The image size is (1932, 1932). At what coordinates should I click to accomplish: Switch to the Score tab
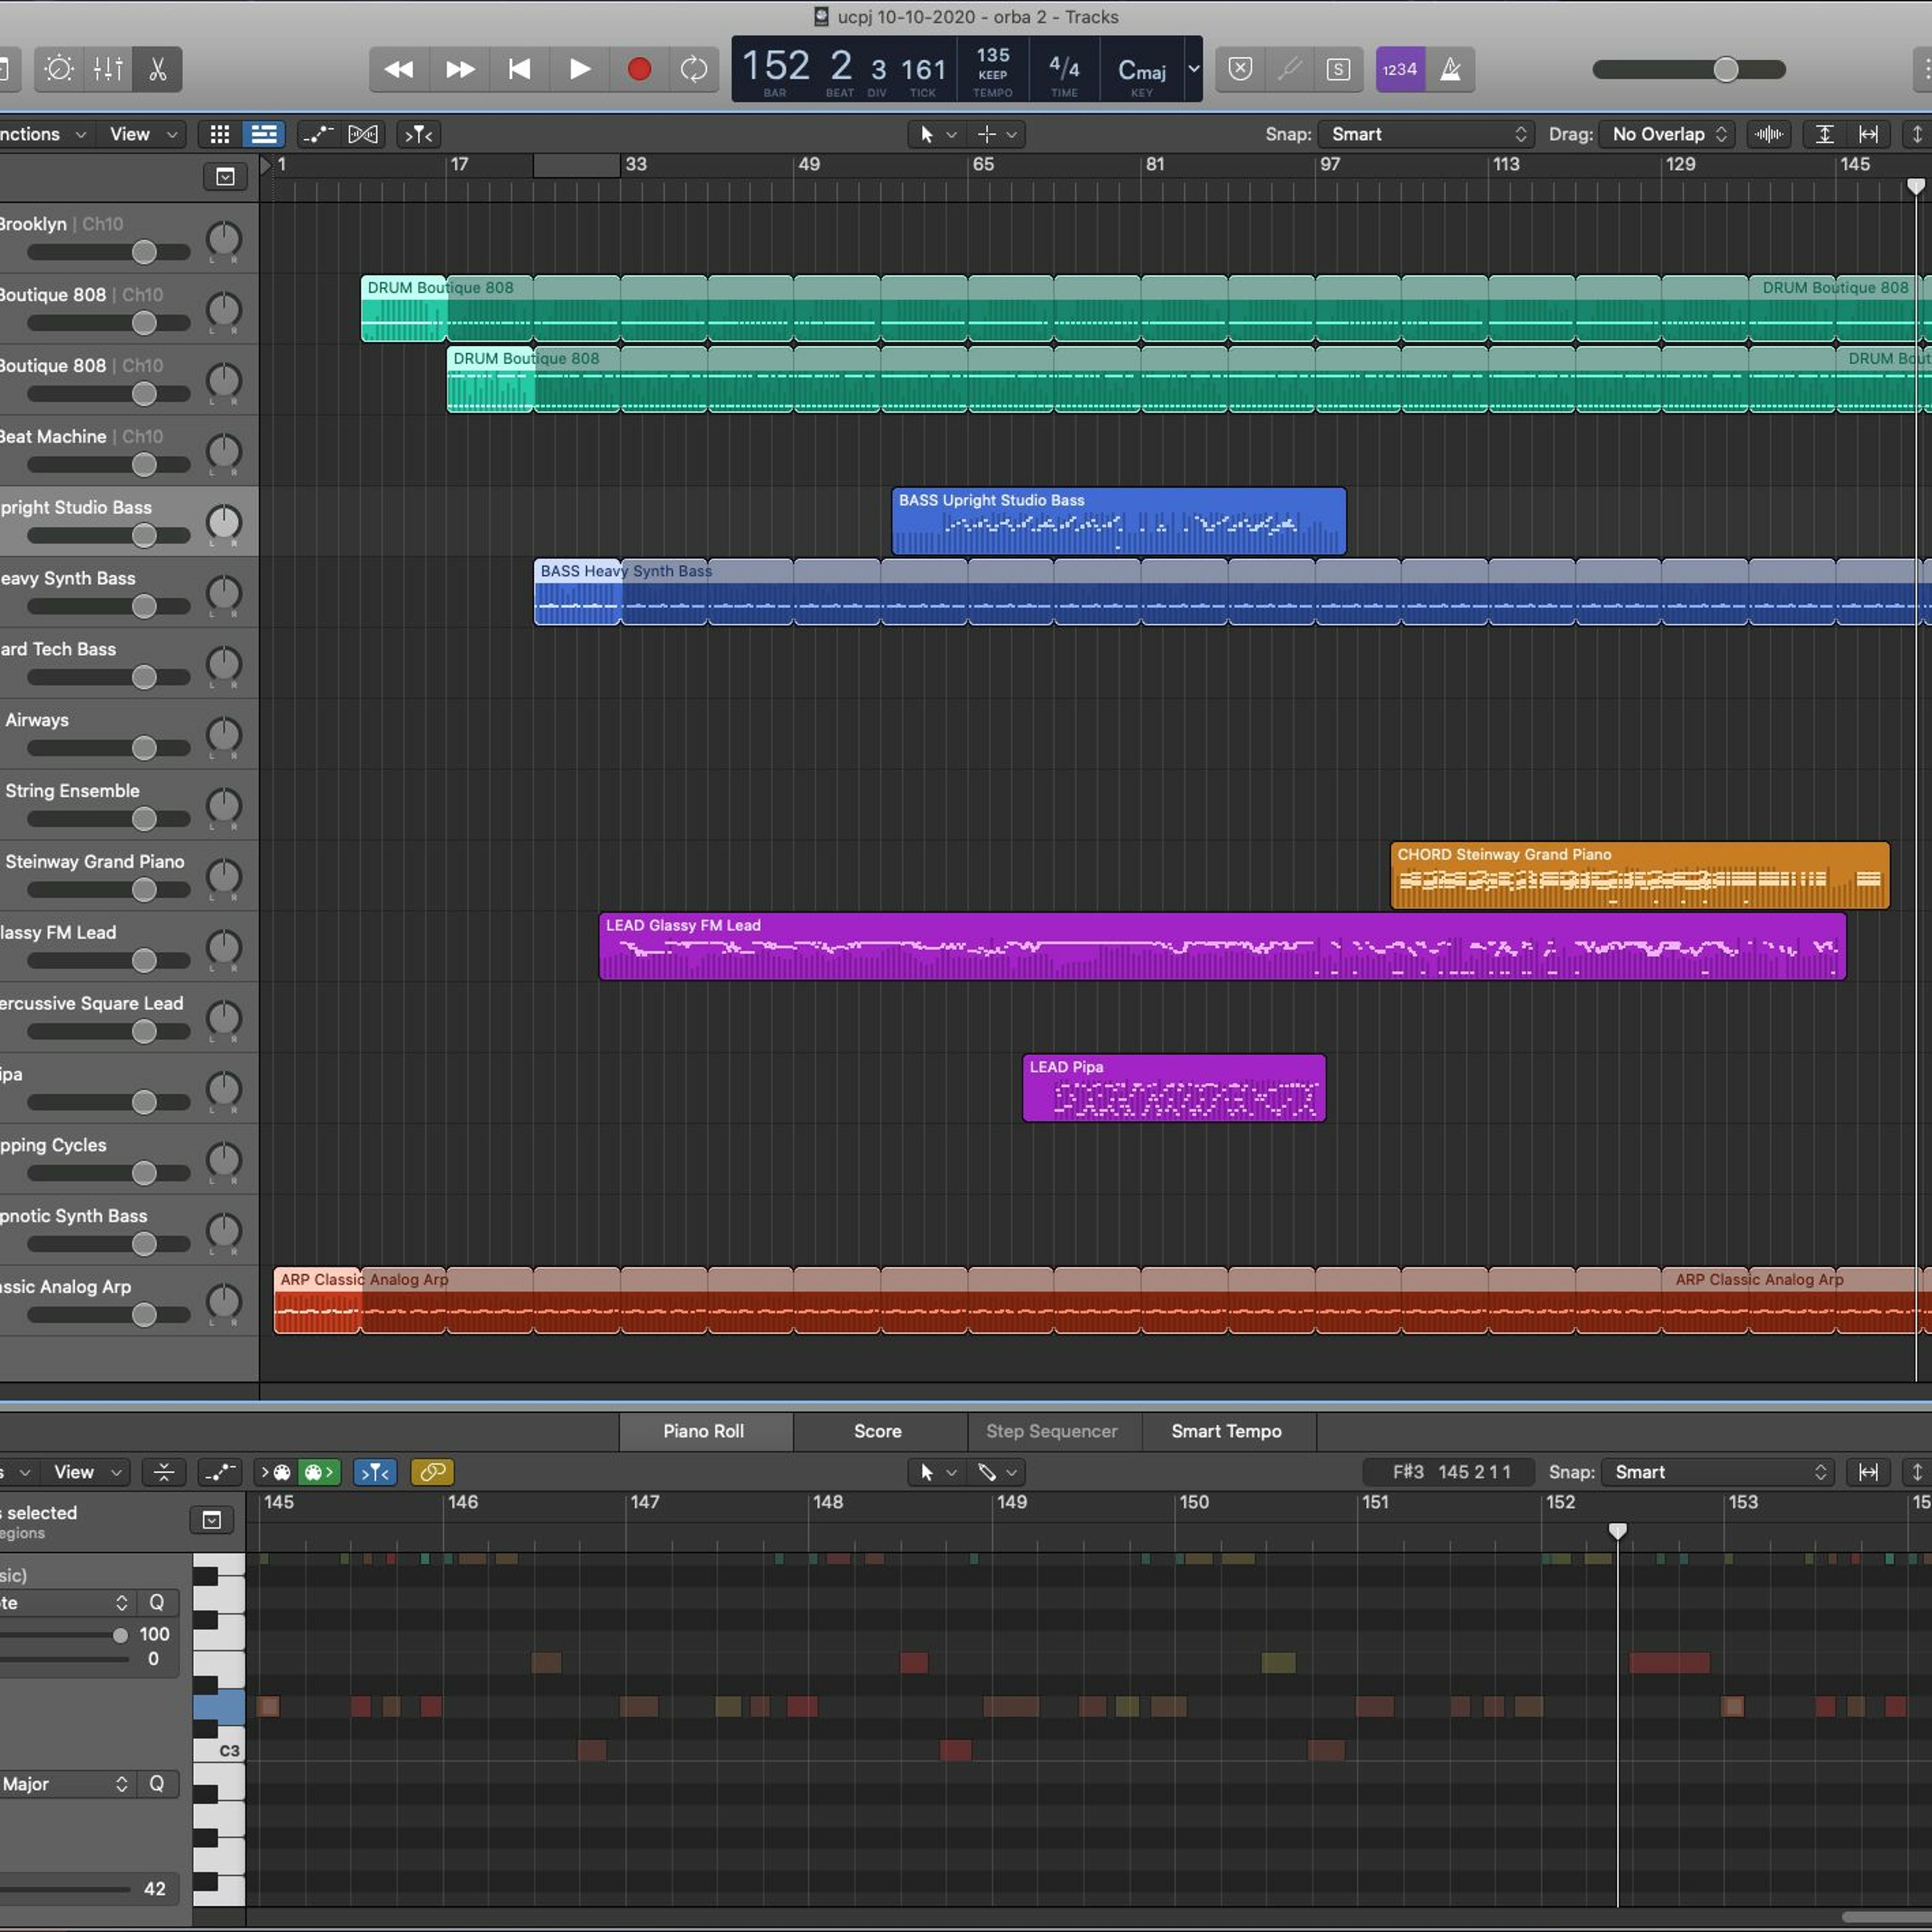pos(878,1431)
